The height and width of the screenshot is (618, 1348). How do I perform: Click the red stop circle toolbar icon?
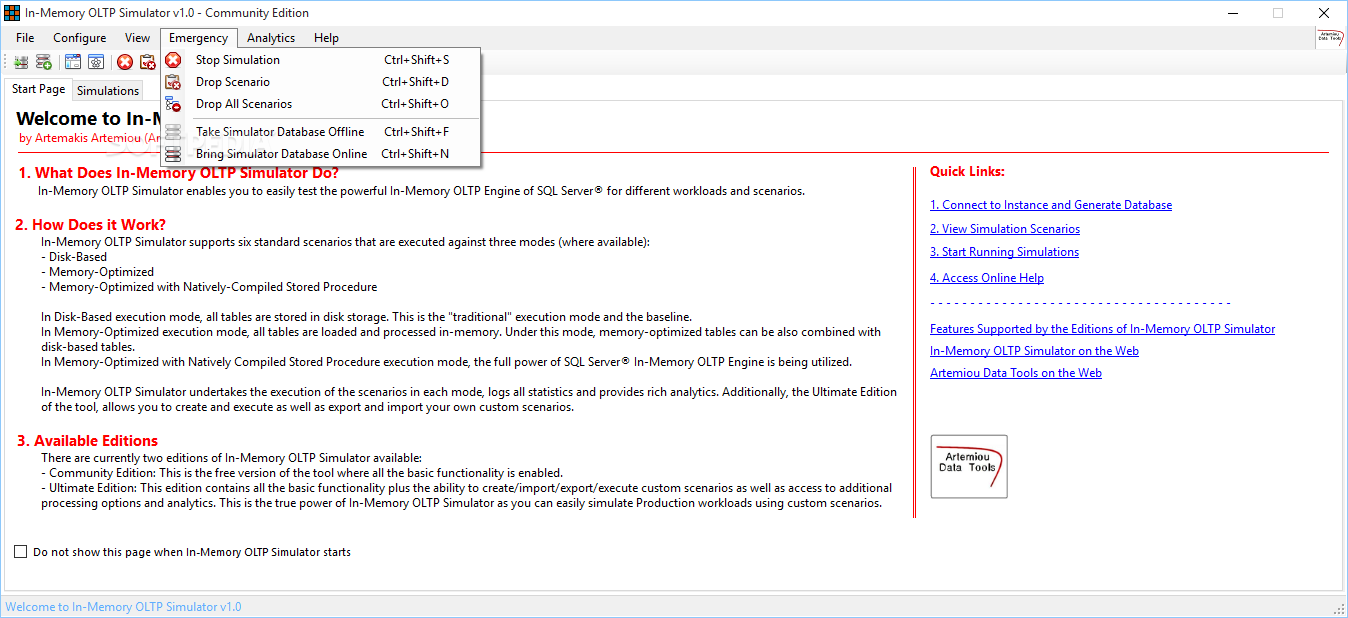pos(125,62)
